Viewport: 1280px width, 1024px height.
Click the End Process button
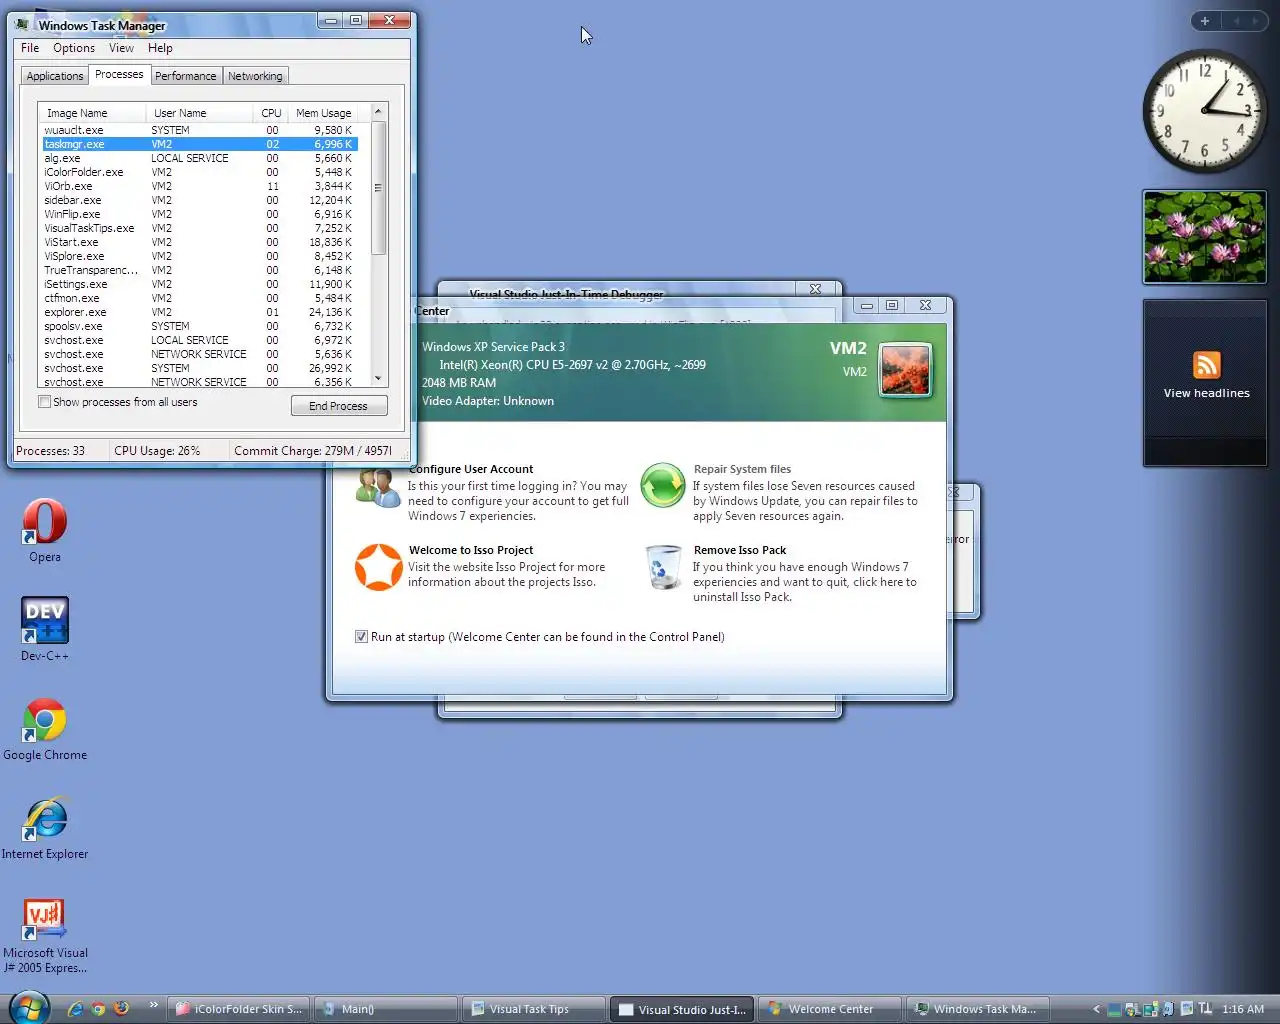[338, 406]
